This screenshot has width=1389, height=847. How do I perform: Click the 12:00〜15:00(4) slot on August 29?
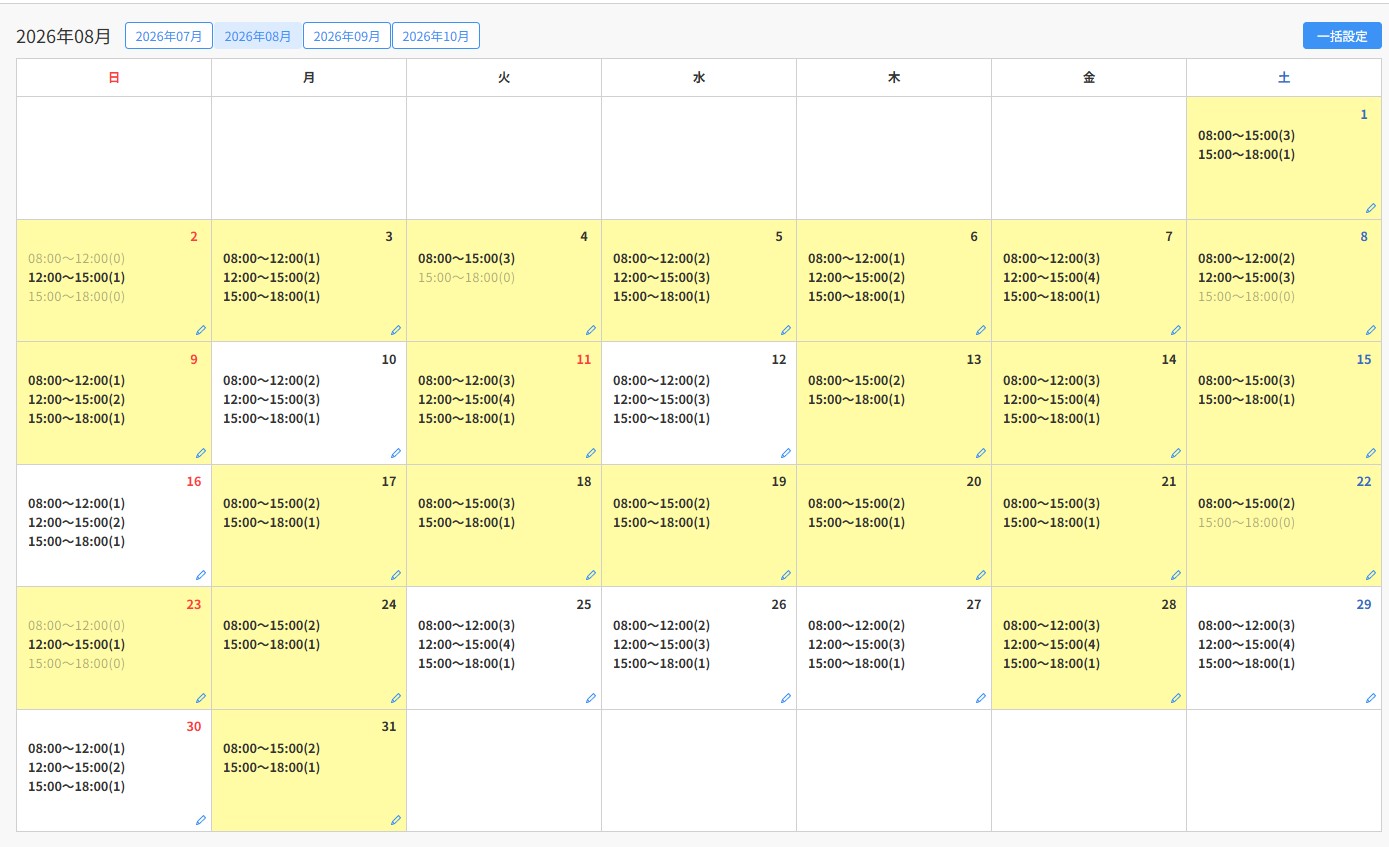coord(1247,644)
